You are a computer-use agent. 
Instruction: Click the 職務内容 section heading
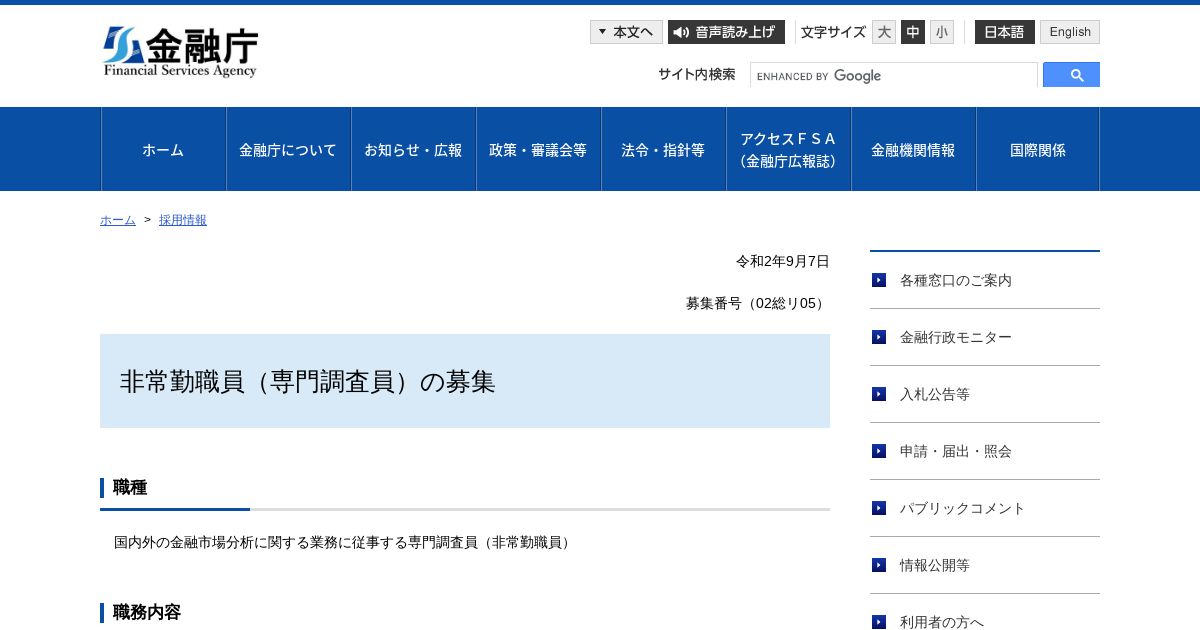pyautogui.click(x=147, y=612)
